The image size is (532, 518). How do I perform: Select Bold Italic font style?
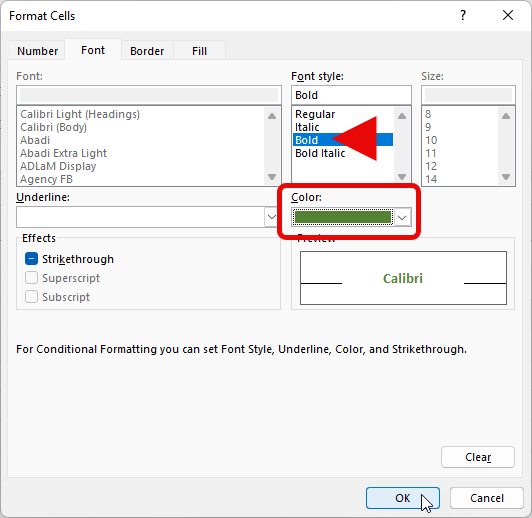point(320,153)
